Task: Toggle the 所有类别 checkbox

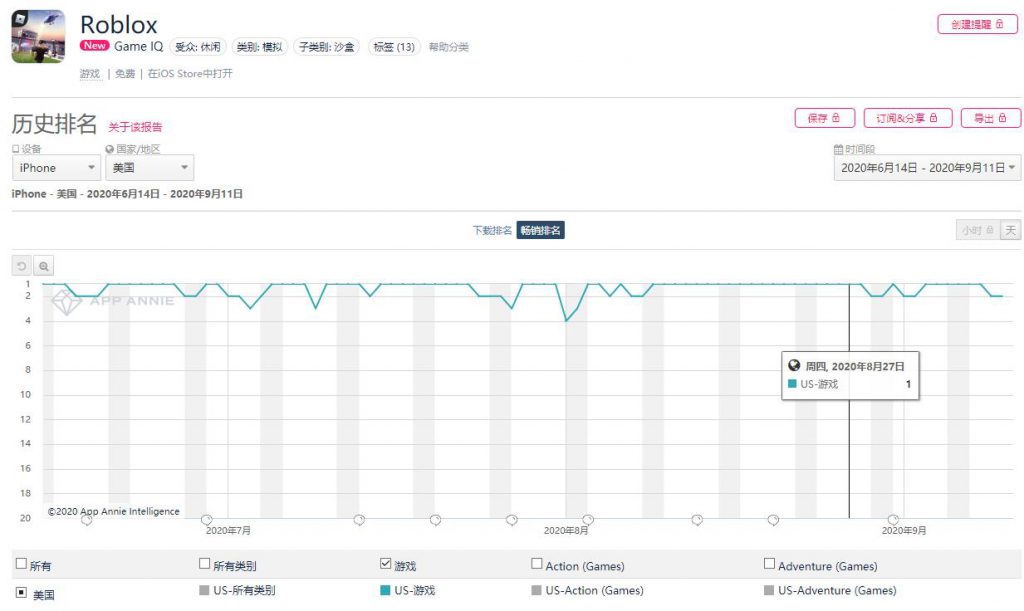Action: (204, 564)
